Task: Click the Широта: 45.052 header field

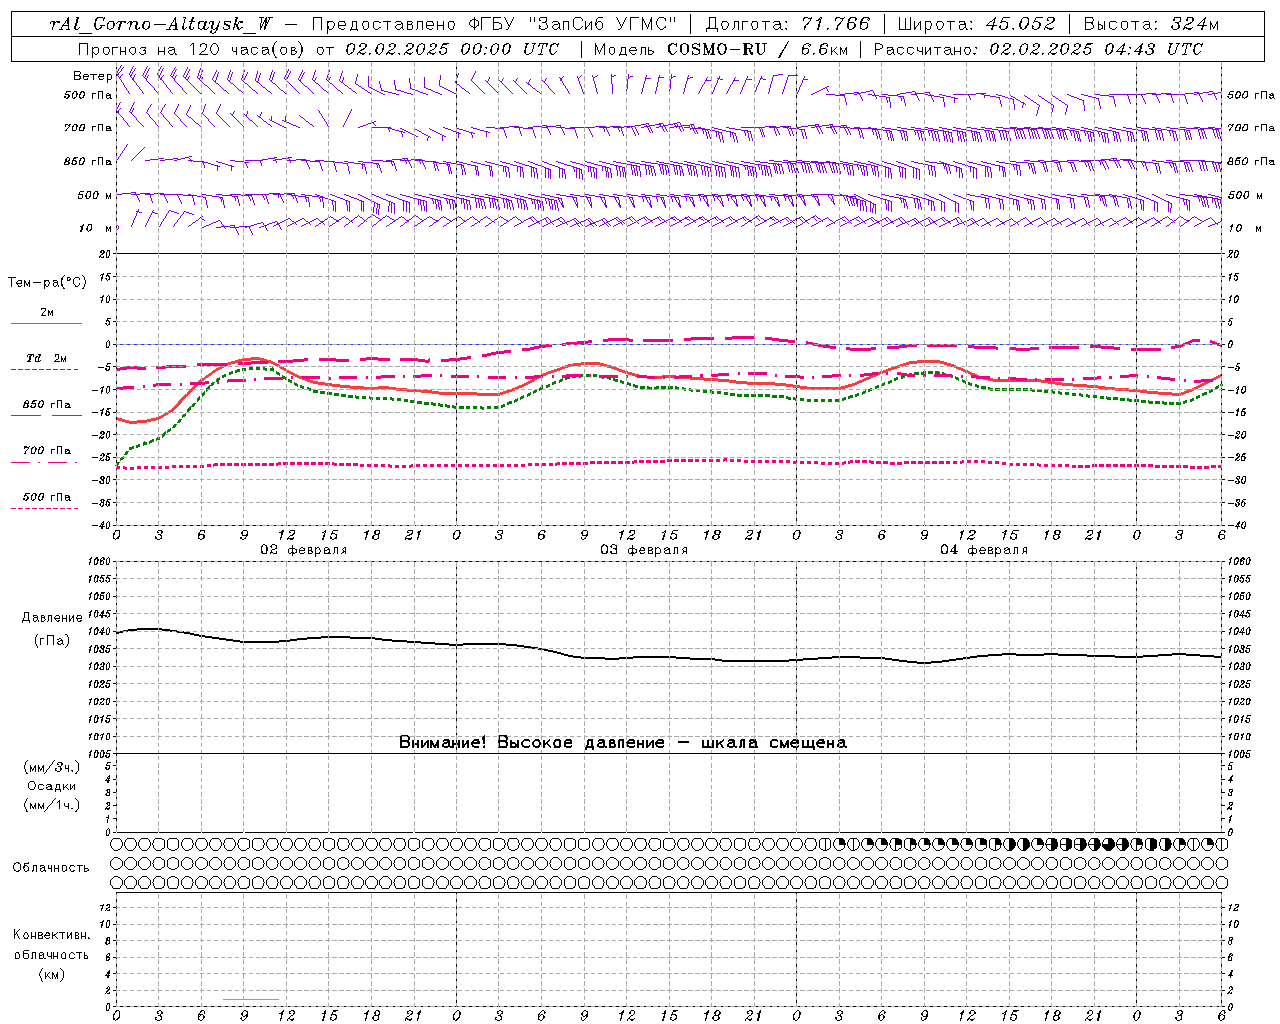Action: [x=976, y=24]
